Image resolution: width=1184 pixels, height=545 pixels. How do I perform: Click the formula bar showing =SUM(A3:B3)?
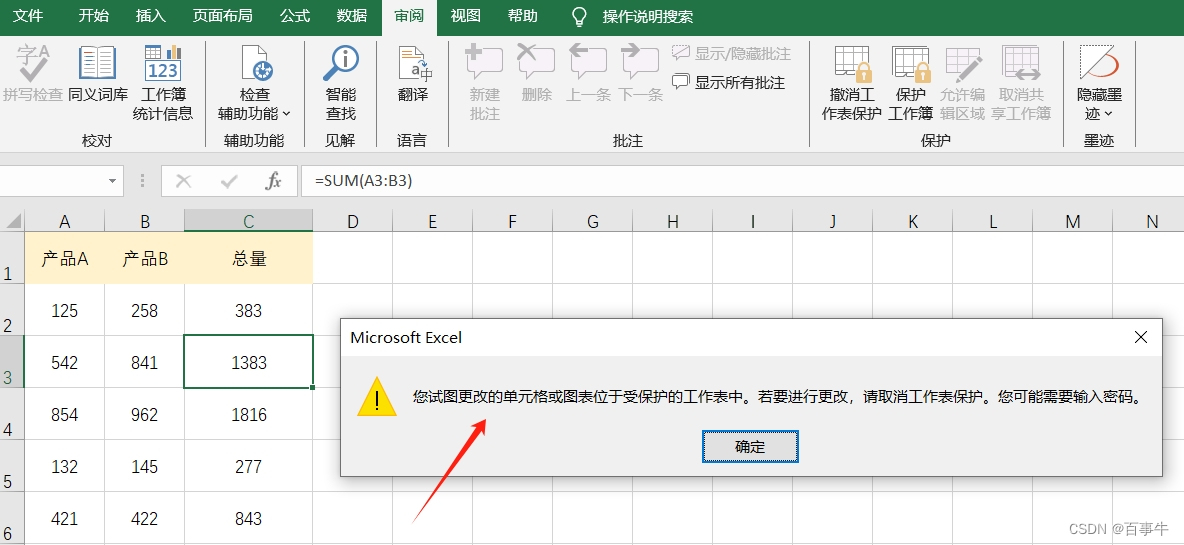point(742,181)
